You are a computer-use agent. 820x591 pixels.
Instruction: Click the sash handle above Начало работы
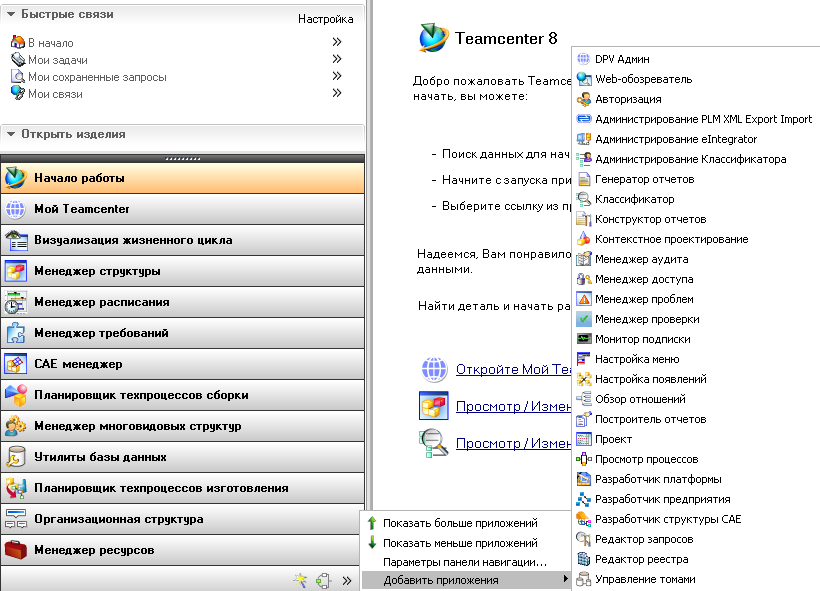[x=183, y=158]
